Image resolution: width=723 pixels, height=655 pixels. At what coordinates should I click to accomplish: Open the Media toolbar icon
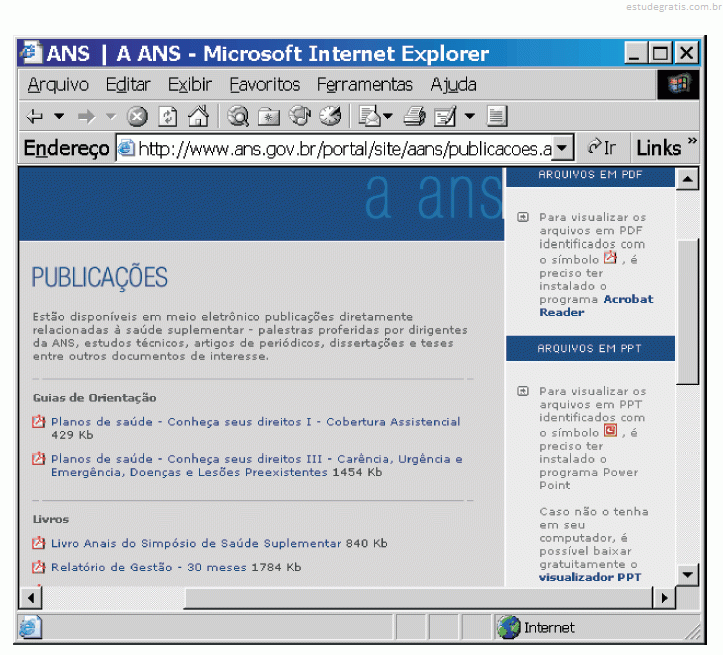pyautogui.click(x=300, y=116)
